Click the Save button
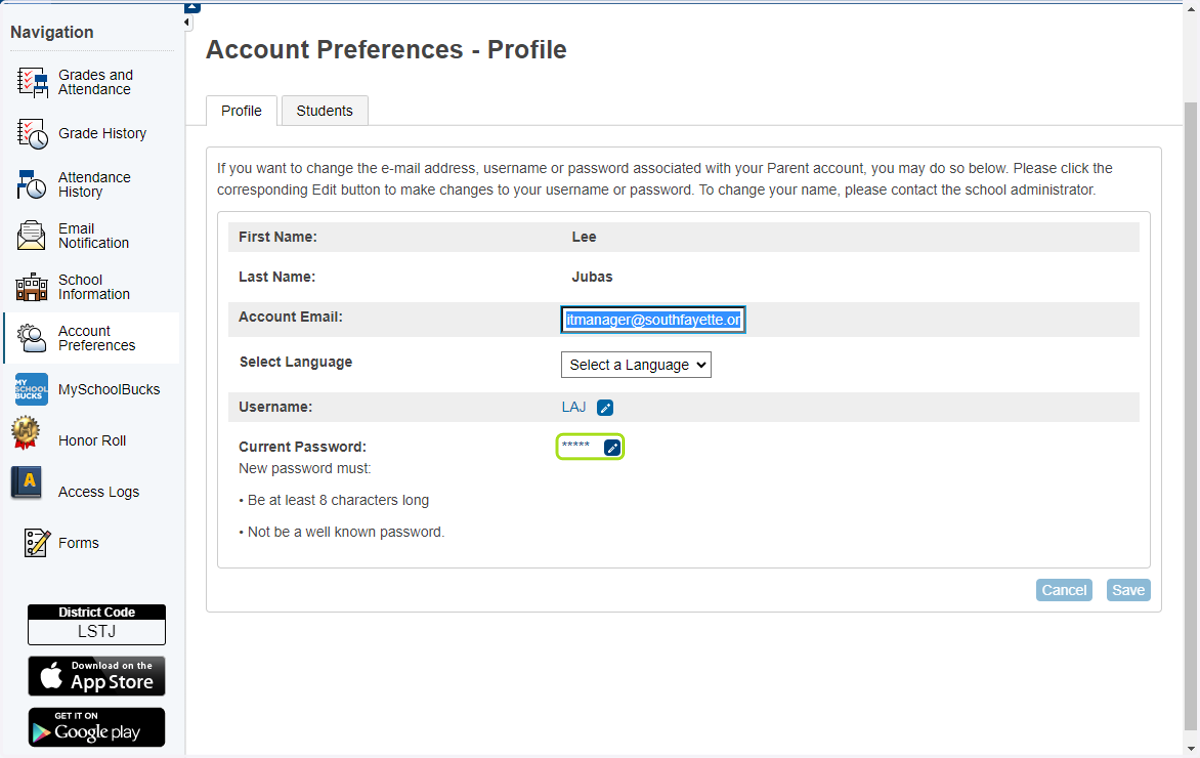The width and height of the screenshot is (1200, 758). 1128,590
